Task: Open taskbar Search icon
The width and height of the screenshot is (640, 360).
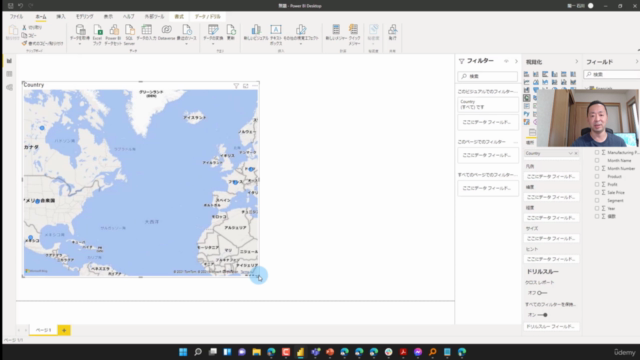Action: click(198, 352)
